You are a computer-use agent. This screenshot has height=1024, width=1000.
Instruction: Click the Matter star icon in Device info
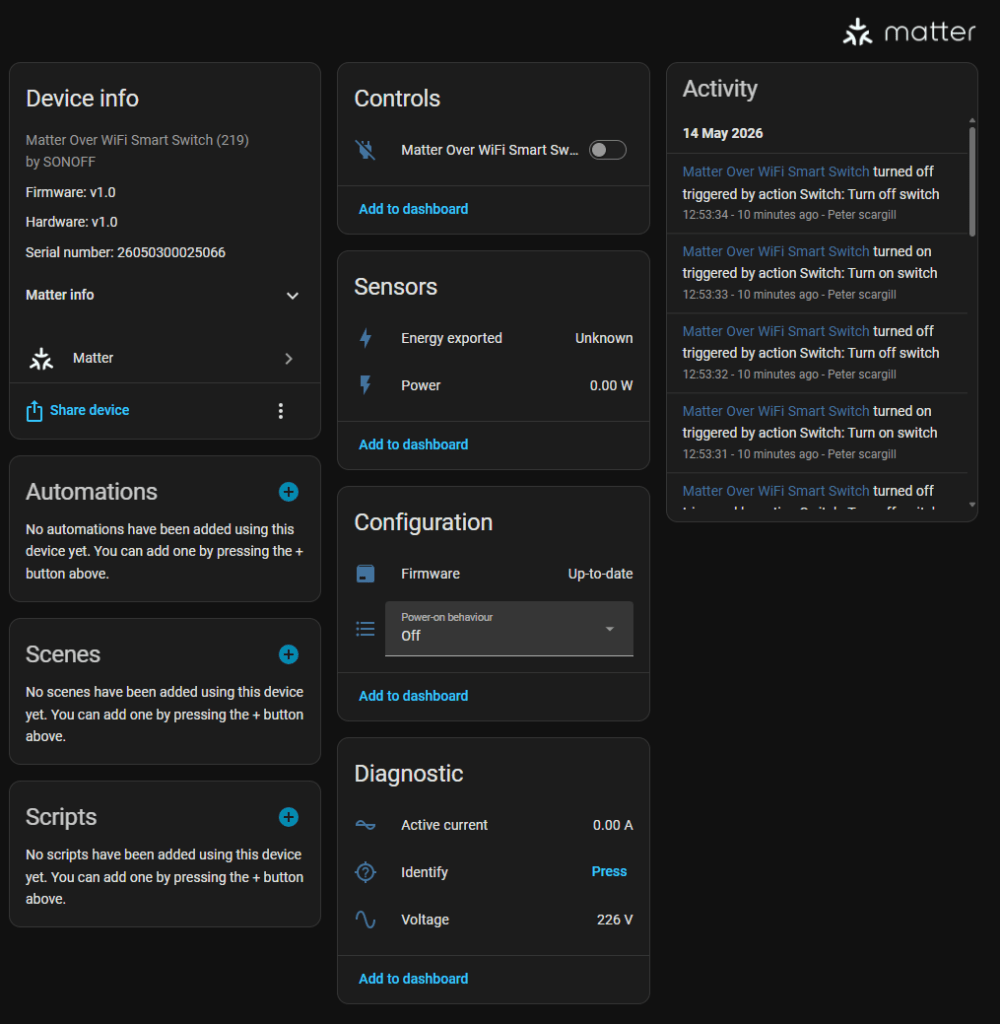41,359
